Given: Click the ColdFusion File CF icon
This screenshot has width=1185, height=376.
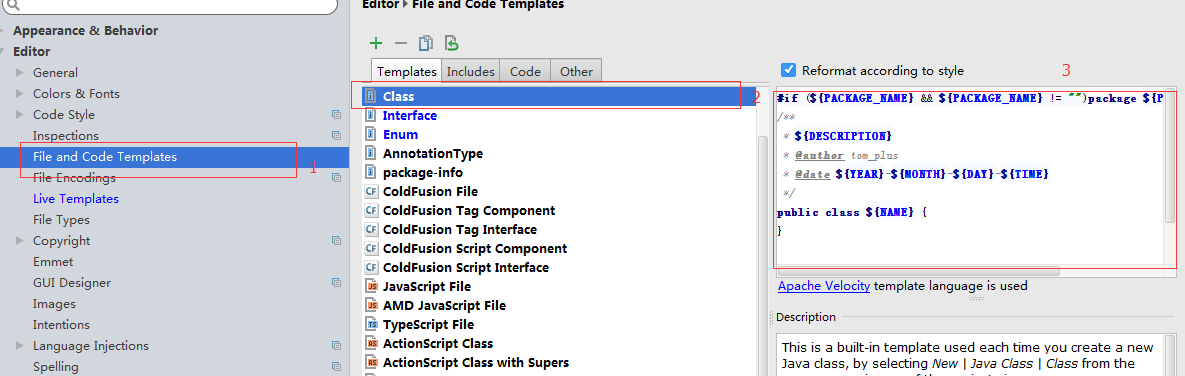Looking at the screenshot, I should click(x=371, y=192).
